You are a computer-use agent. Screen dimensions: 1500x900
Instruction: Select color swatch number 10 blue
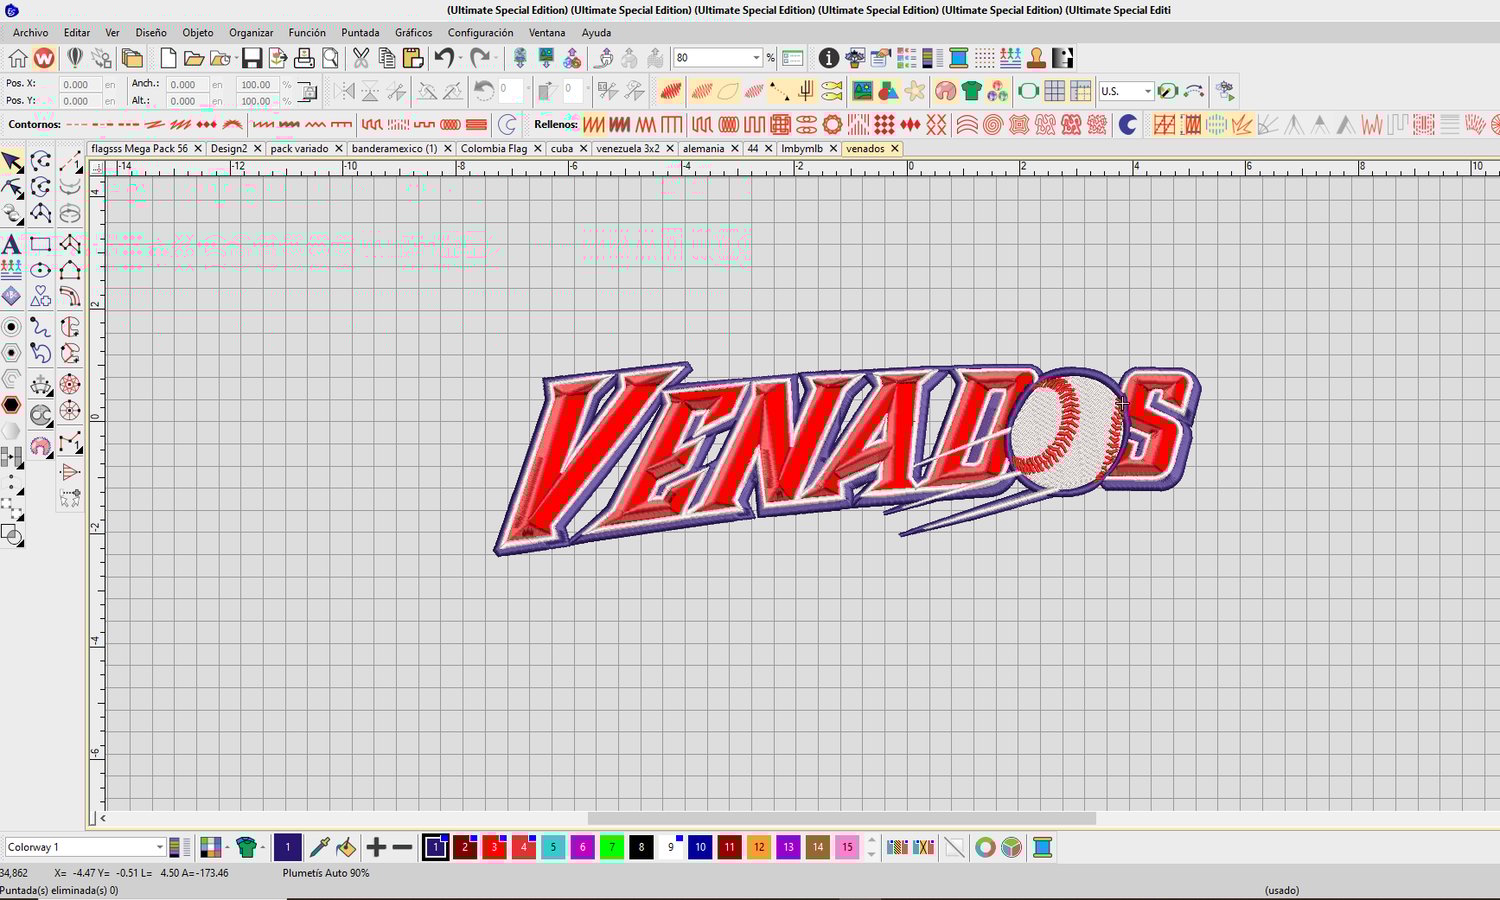(700, 848)
